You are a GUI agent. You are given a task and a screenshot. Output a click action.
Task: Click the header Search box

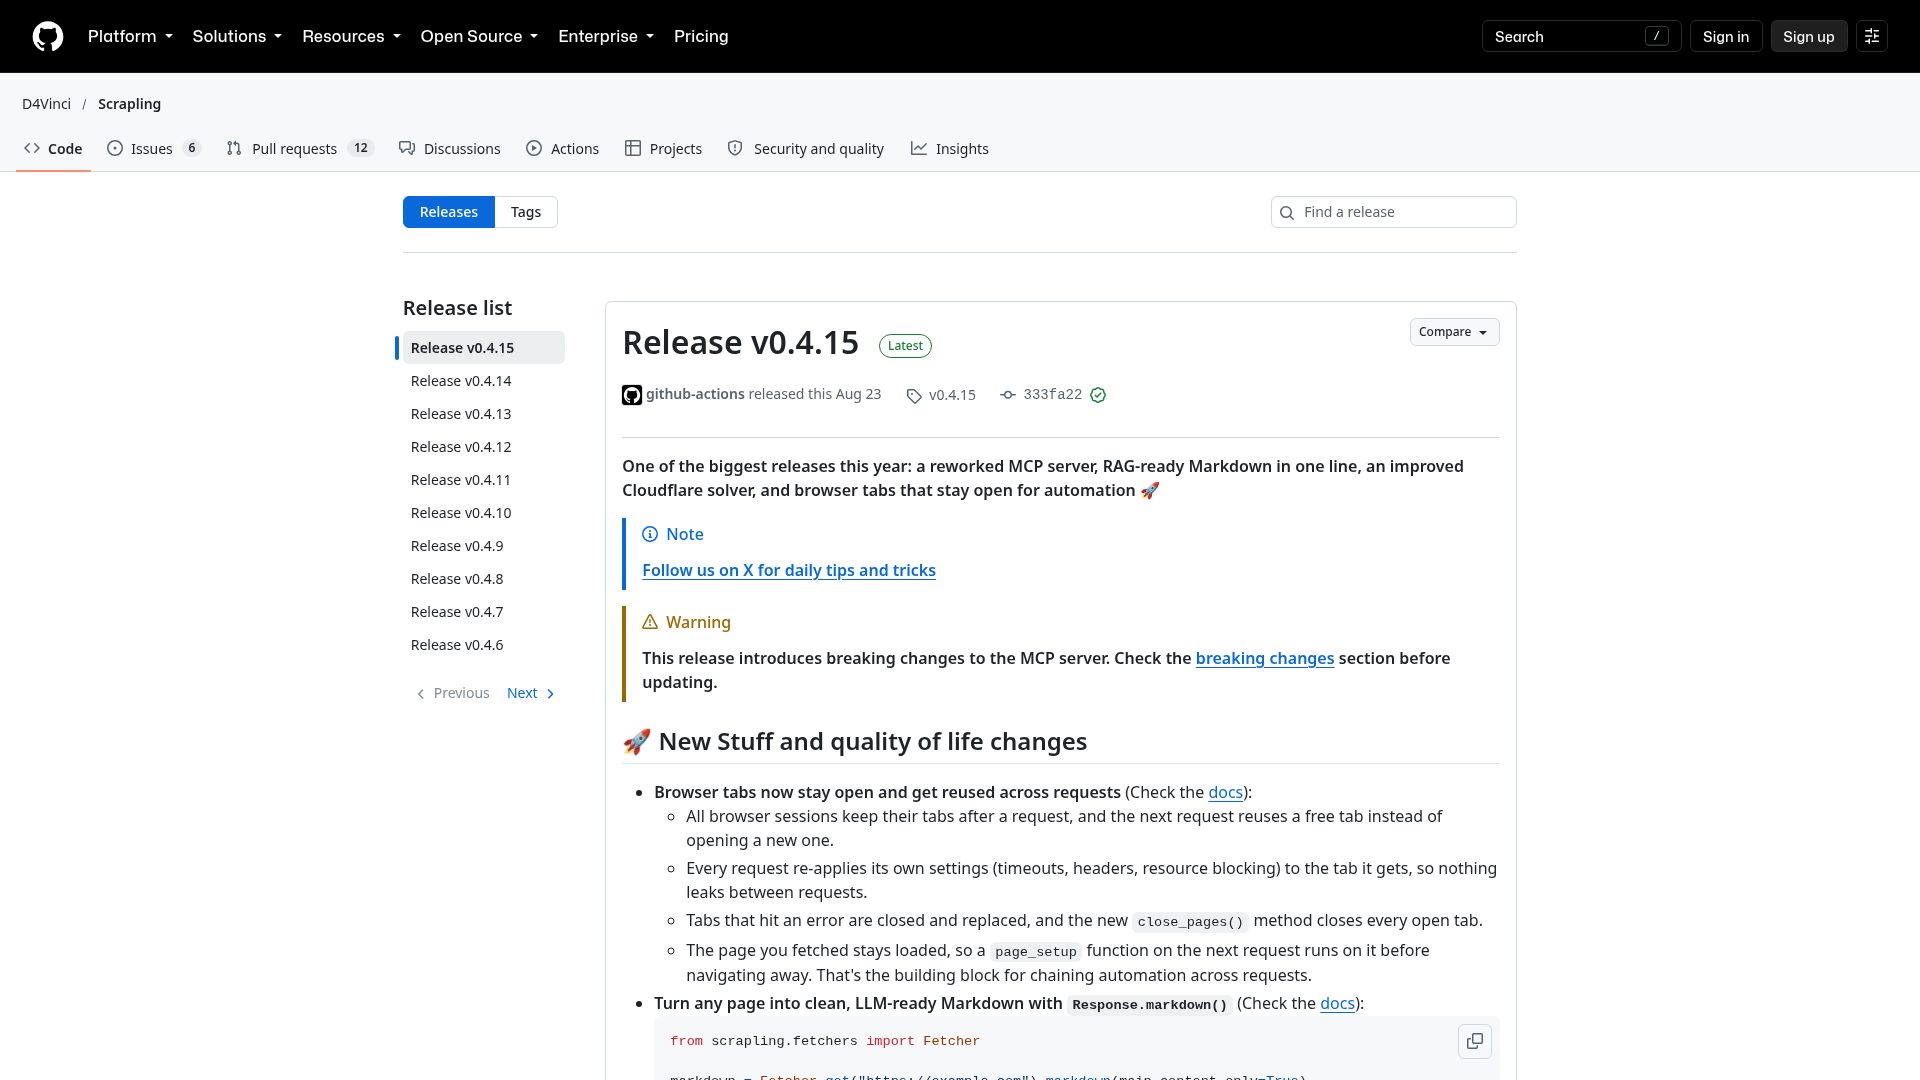1581,37
